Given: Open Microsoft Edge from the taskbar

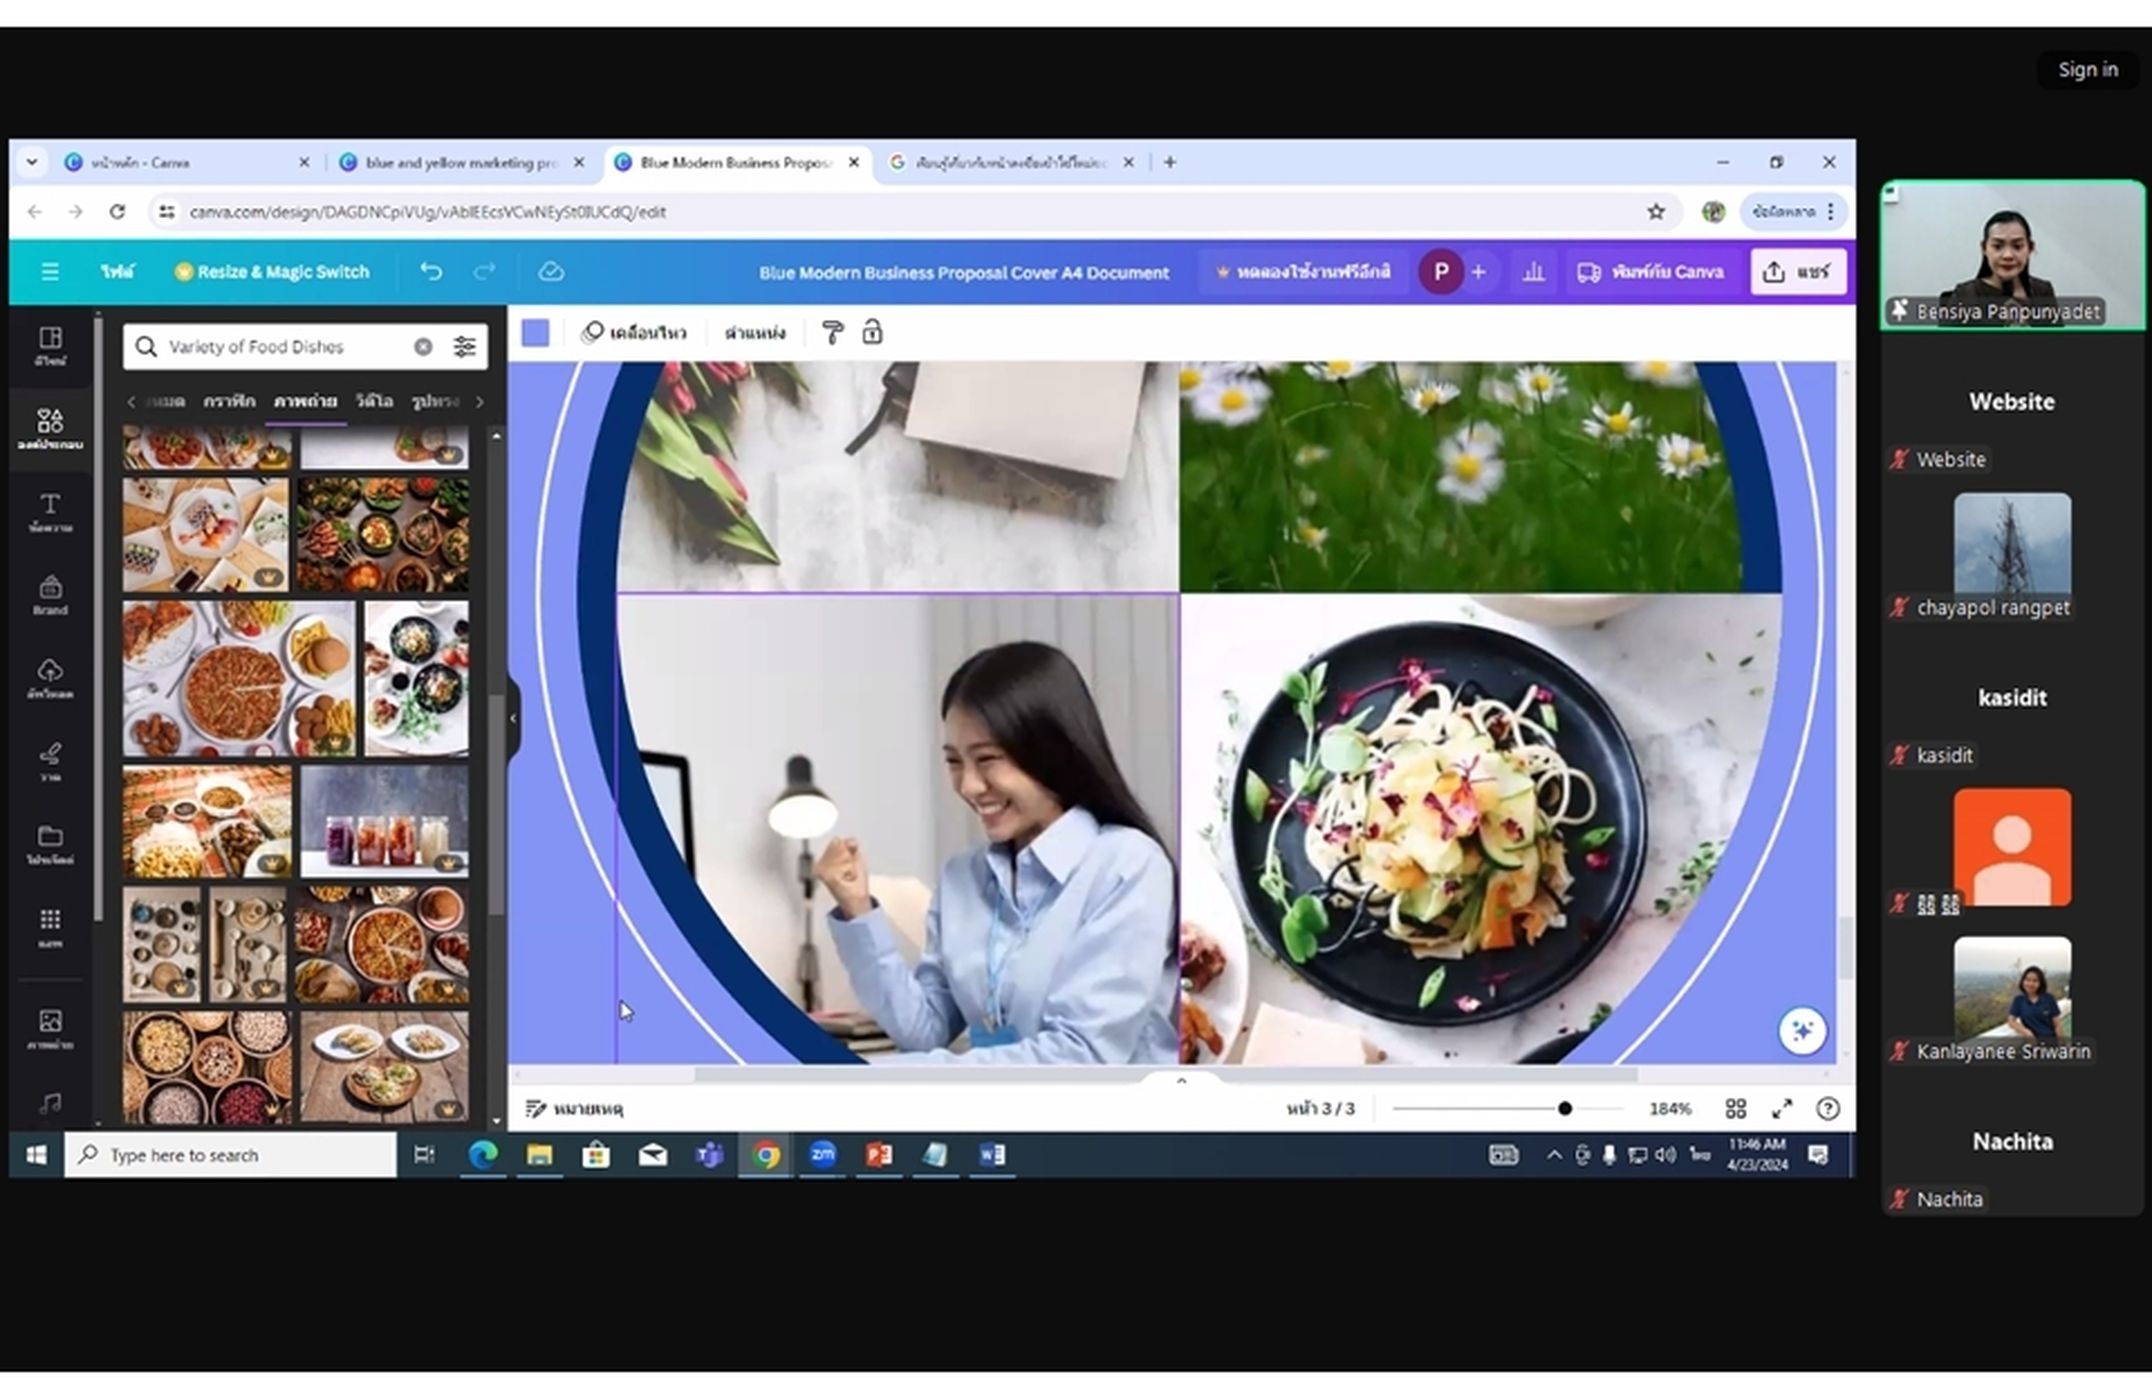Looking at the screenshot, I should coord(483,1155).
